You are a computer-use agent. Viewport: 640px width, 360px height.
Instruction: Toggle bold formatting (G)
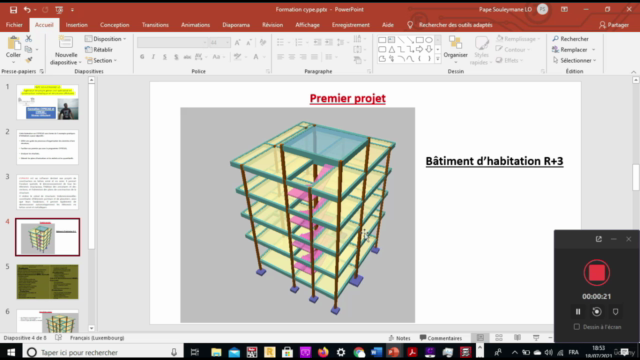pyautogui.click(x=142, y=57)
